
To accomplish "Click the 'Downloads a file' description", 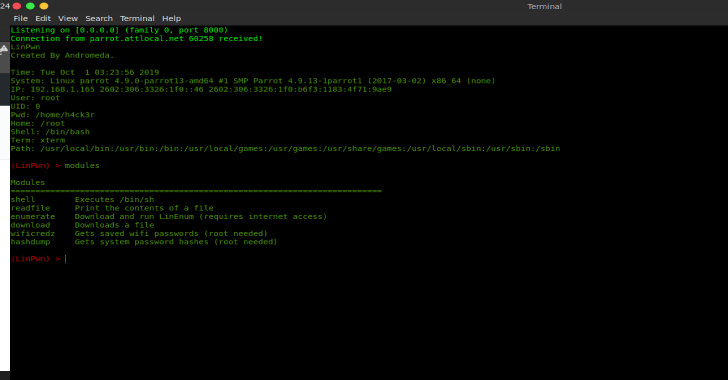I will pos(114,225).
